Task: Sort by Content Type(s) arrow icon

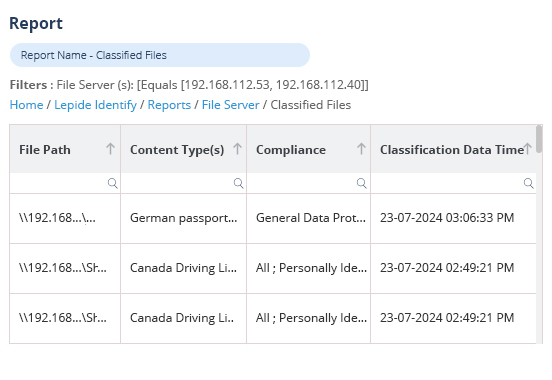Action: pos(237,149)
